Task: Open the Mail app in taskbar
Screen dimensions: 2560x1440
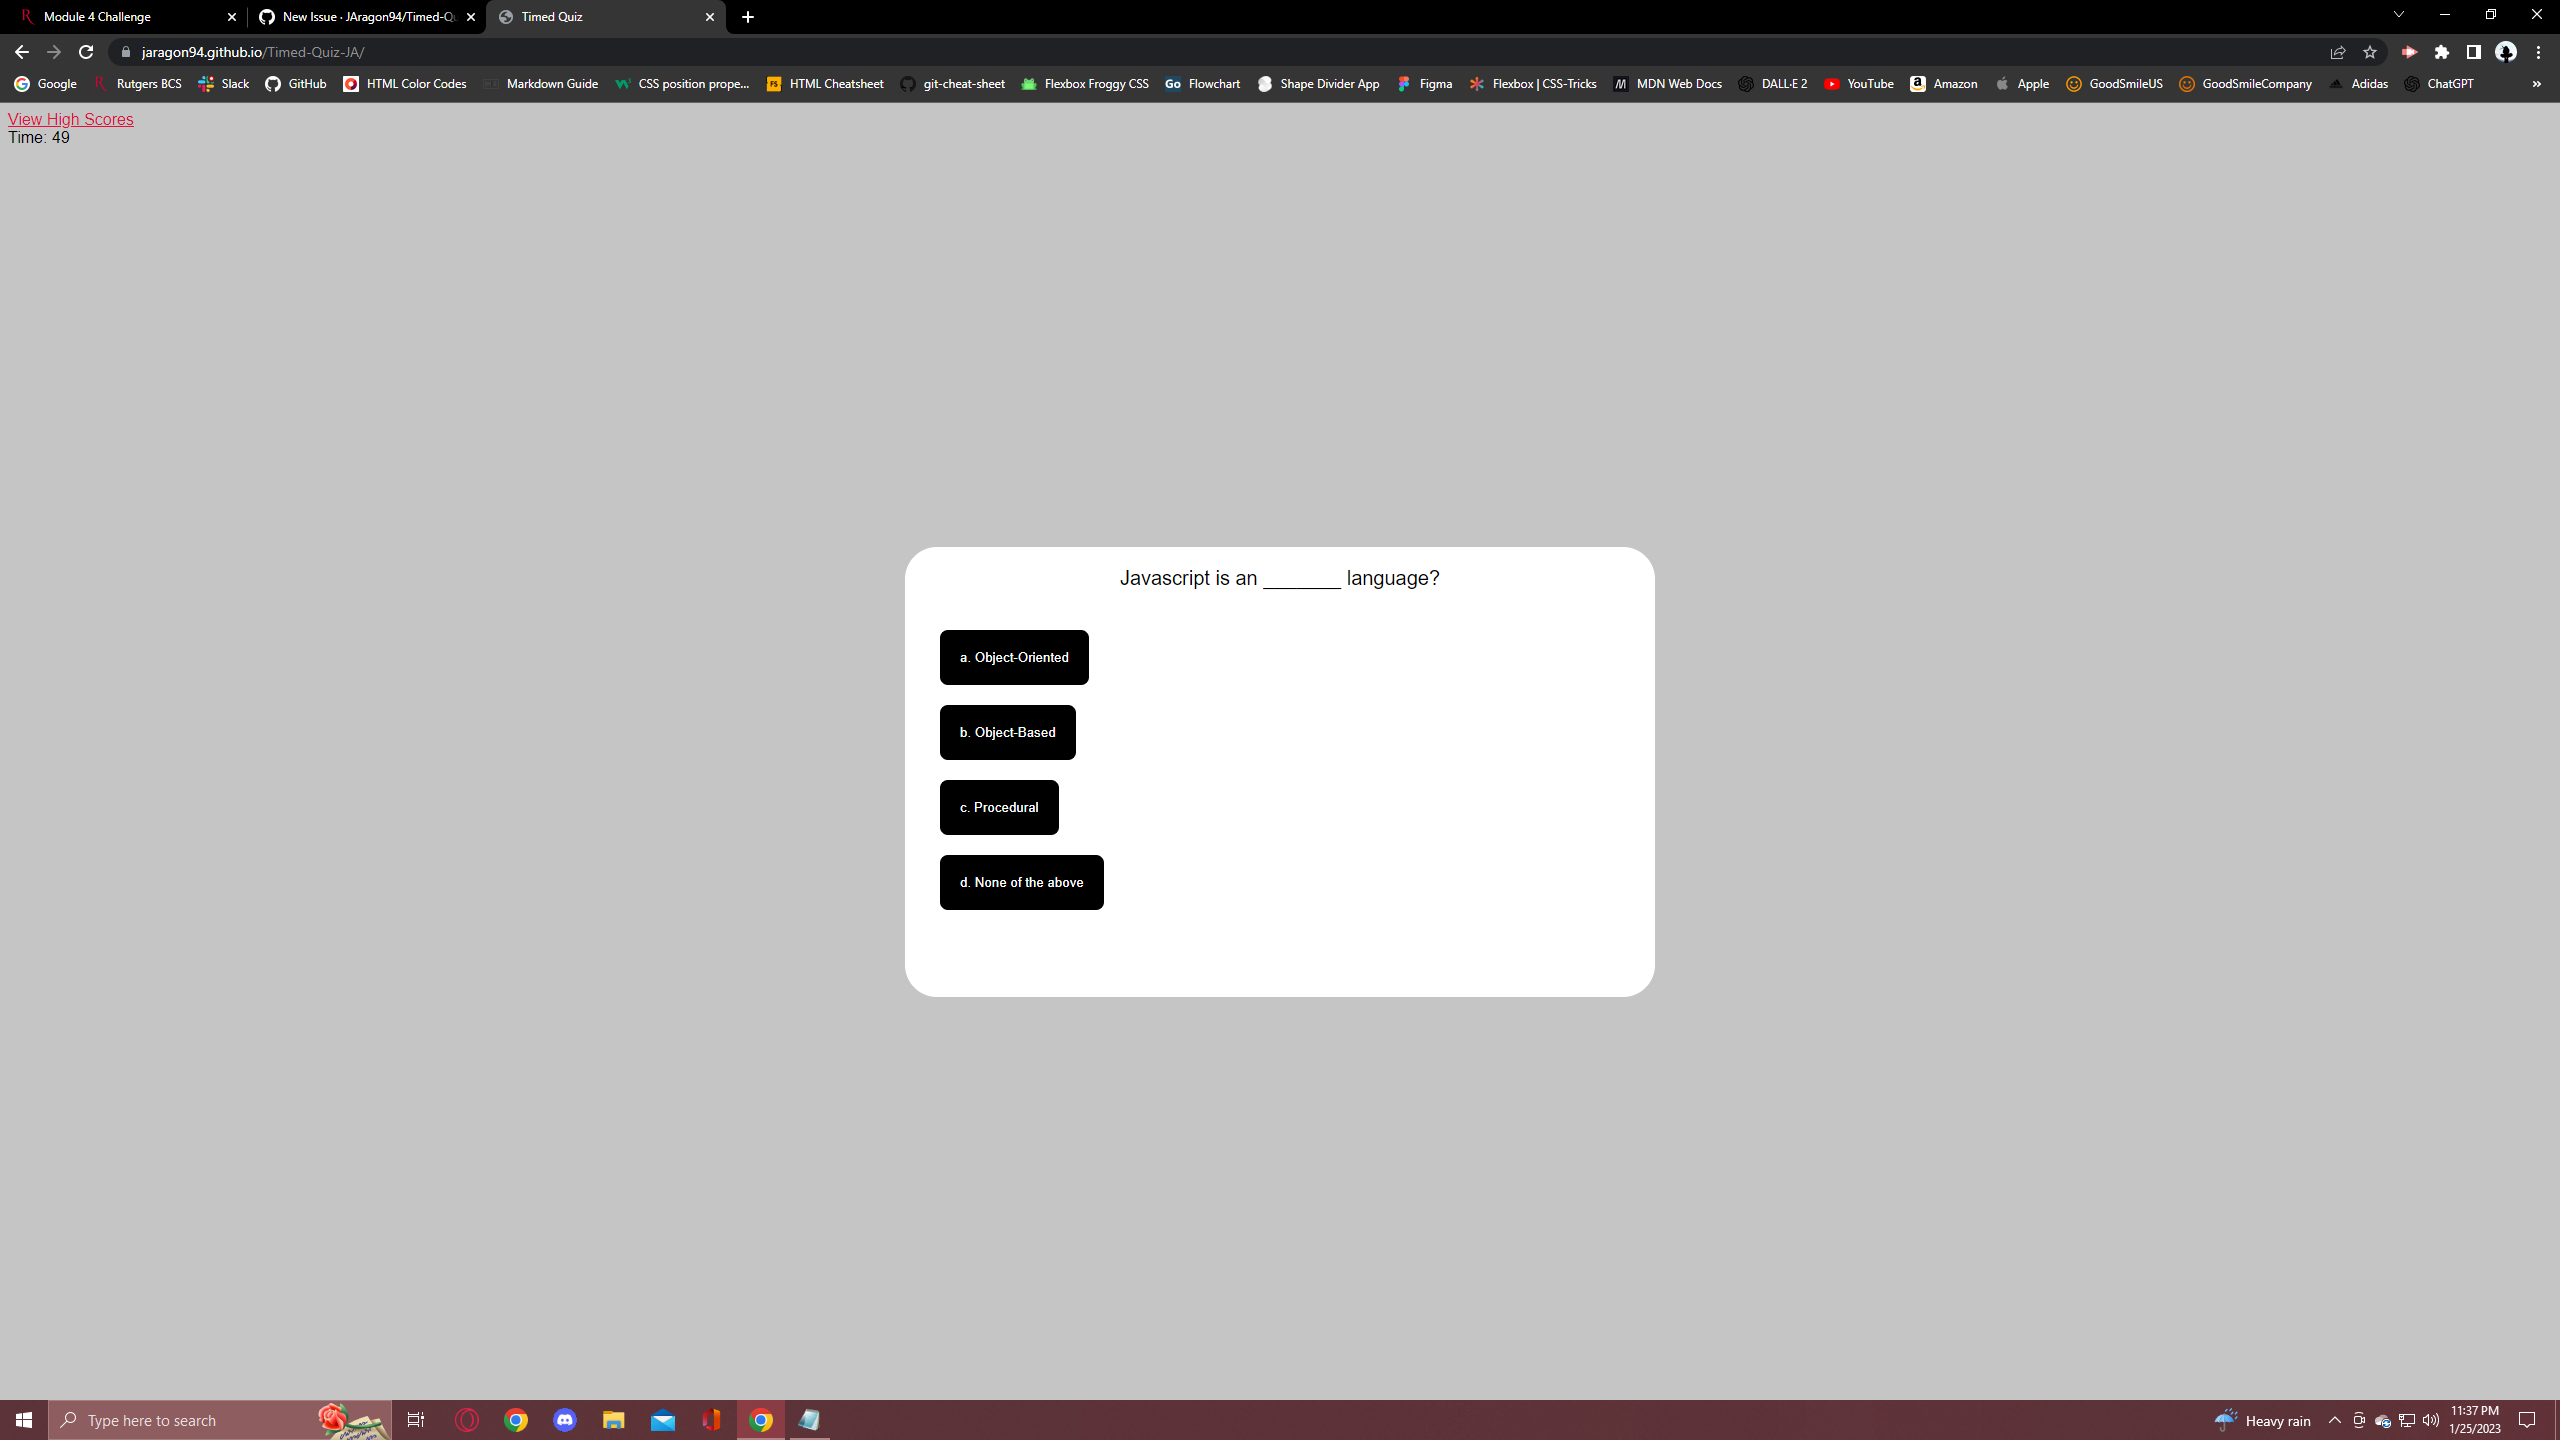Action: point(662,1420)
